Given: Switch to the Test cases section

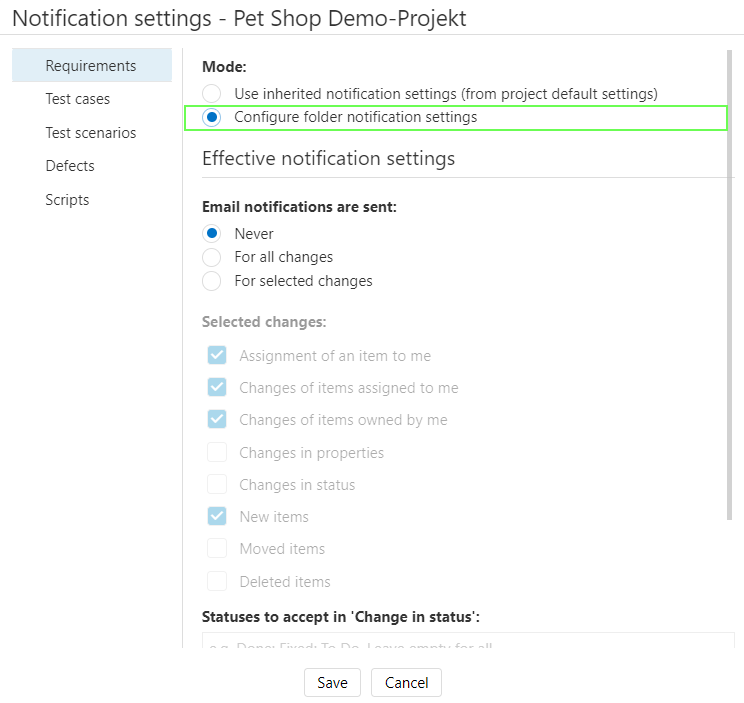Looking at the screenshot, I should point(78,99).
